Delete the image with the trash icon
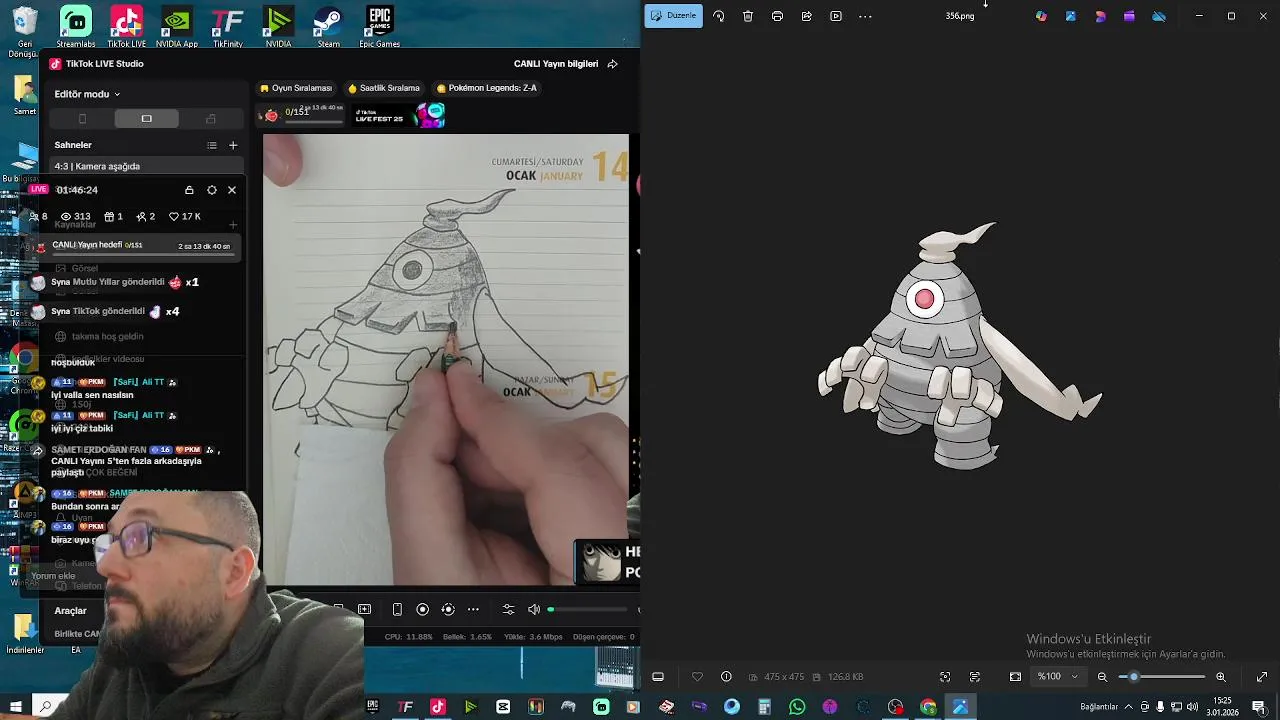 click(x=748, y=16)
